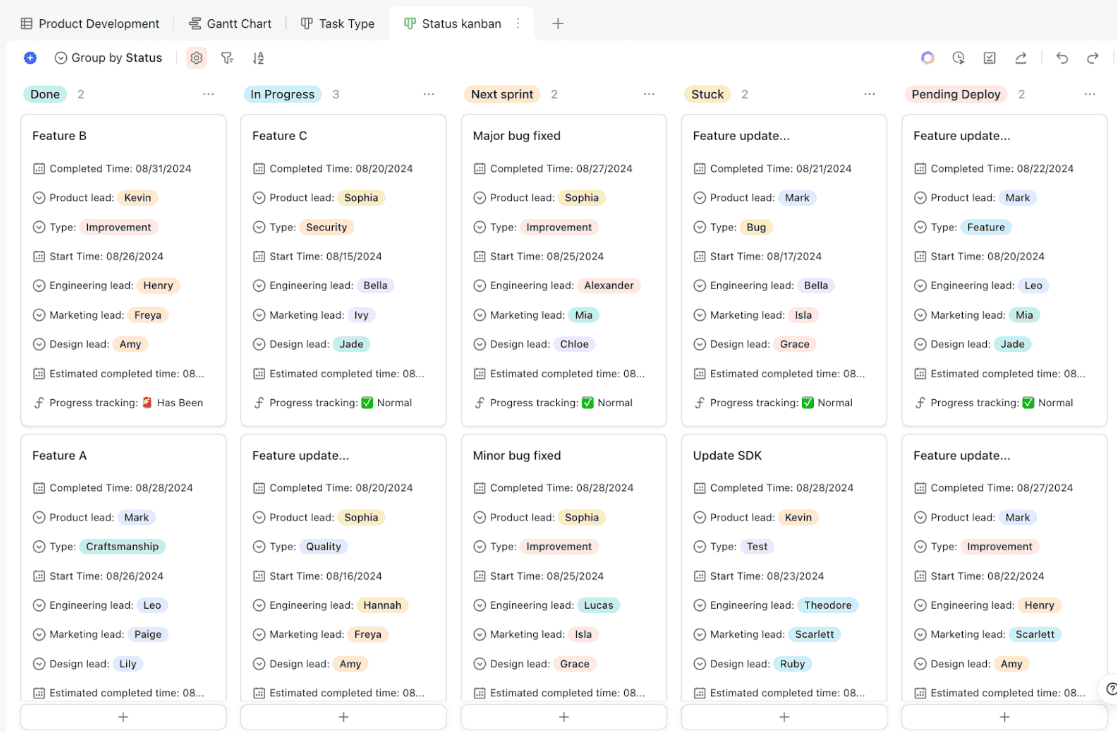Click Ivy marketing lead tag
Screen dimensions: 1117x732
pos(361,315)
